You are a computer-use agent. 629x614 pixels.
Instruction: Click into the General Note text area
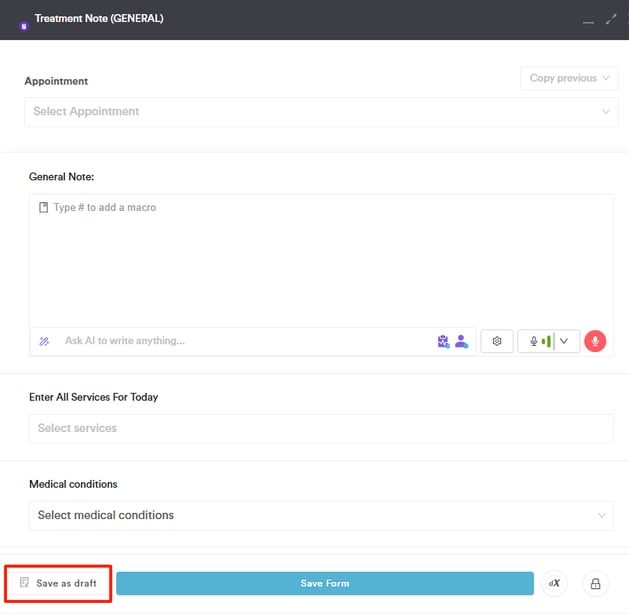tap(321, 260)
